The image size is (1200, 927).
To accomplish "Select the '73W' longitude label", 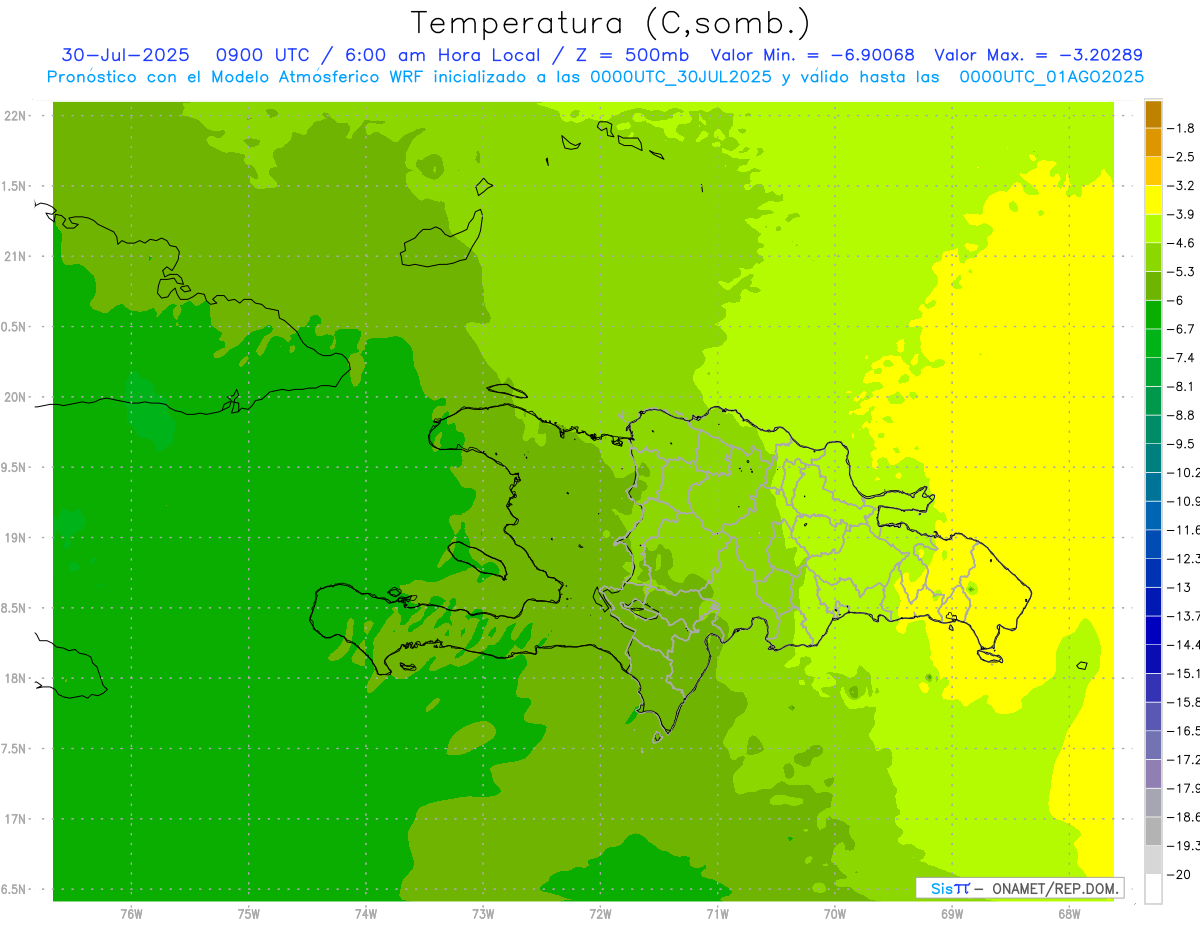I will (x=483, y=913).
